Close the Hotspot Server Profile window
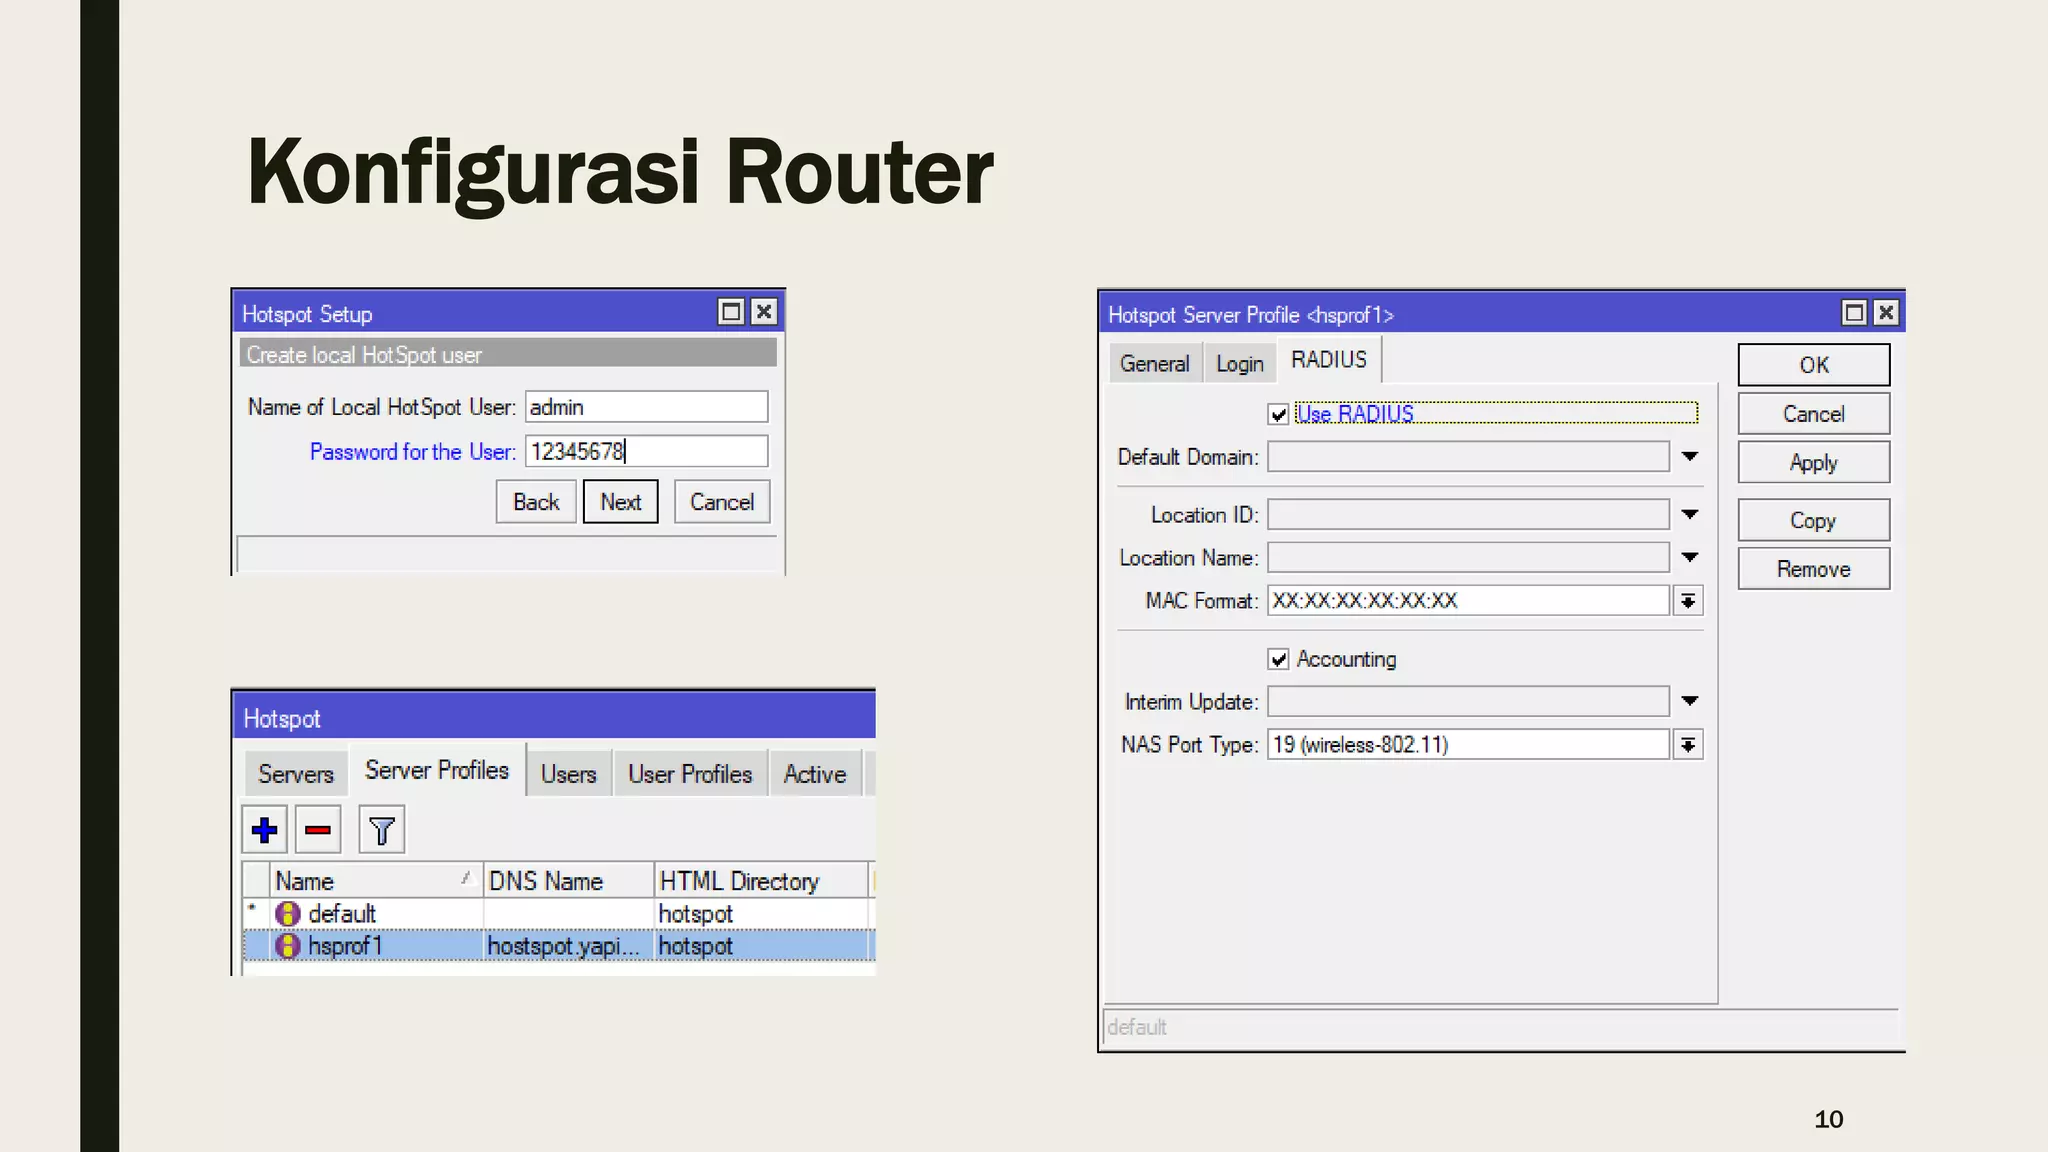The height and width of the screenshot is (1152, 2048). (x=1886, y=313)
